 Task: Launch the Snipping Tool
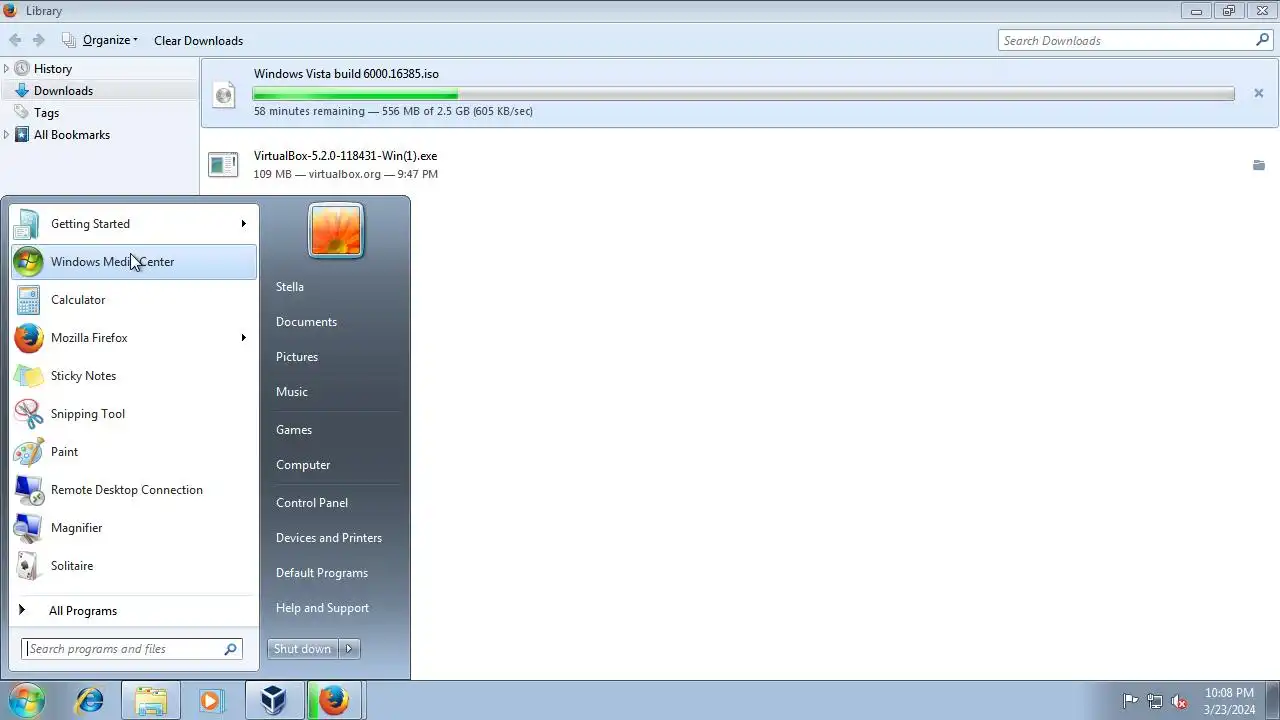pyautogui.click(x=133, y=414)
